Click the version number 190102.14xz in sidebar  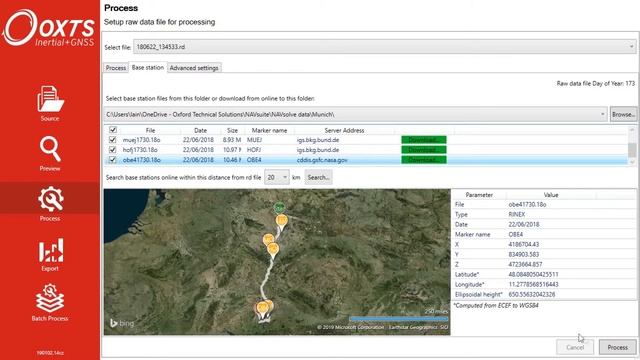point(50,353)
